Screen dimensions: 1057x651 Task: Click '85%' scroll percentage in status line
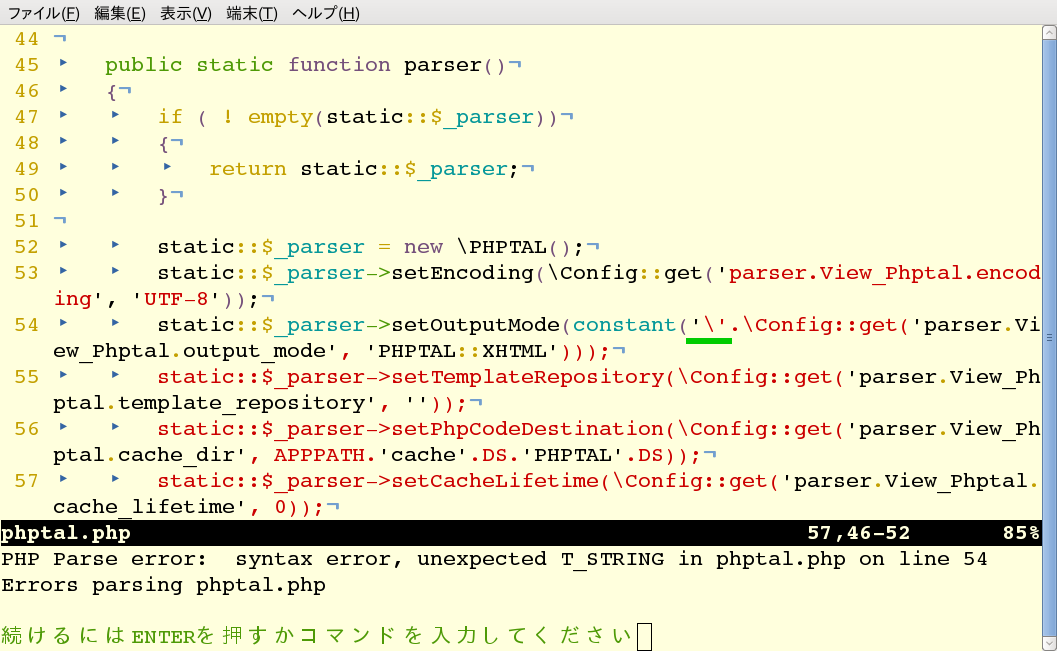[x=1021, y=533]
